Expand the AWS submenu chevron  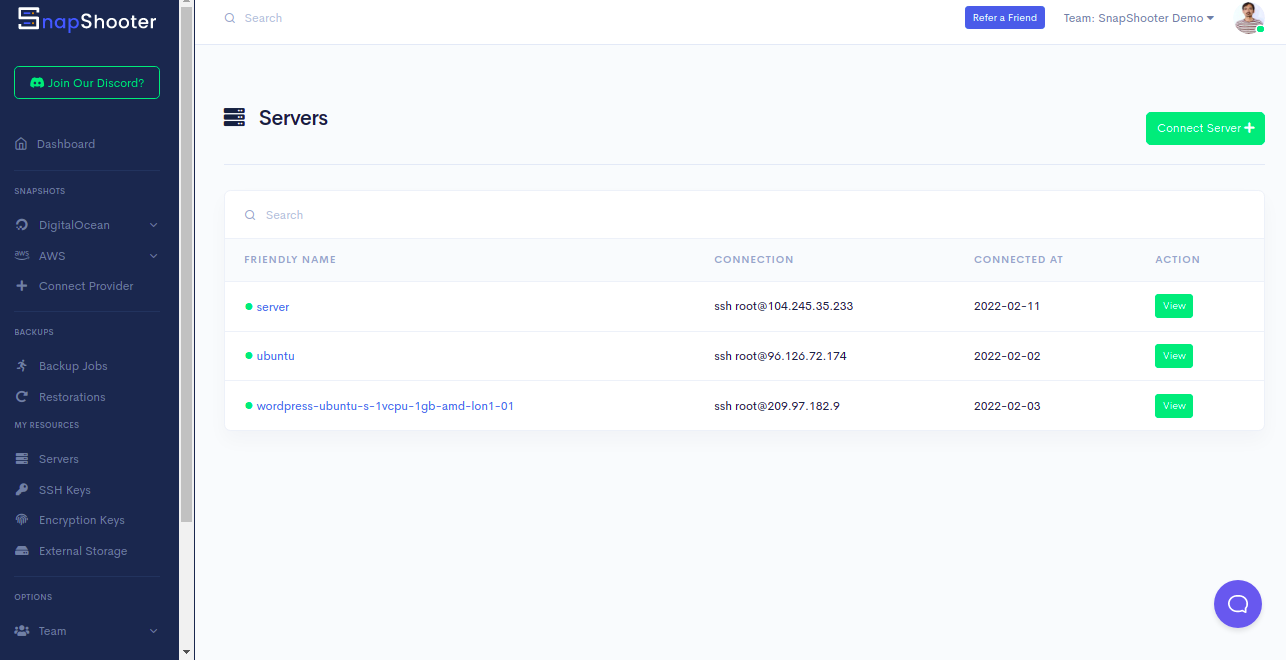(154, 256)
